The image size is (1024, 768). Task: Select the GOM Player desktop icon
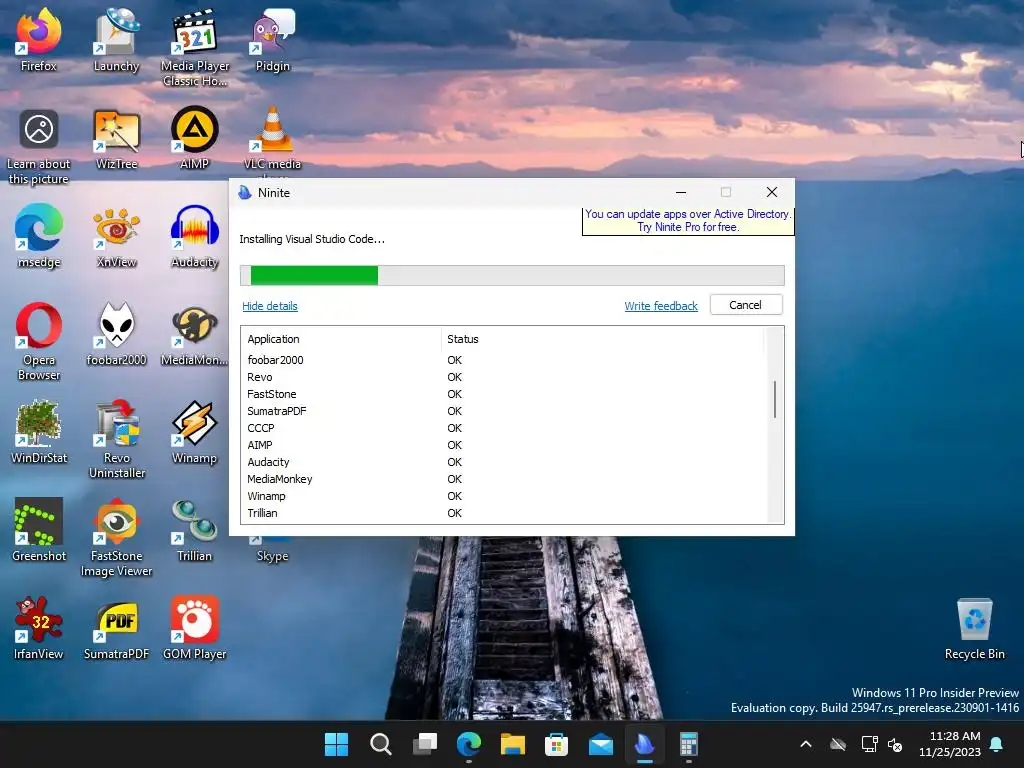pyautogui.click(x=195, y=627)
